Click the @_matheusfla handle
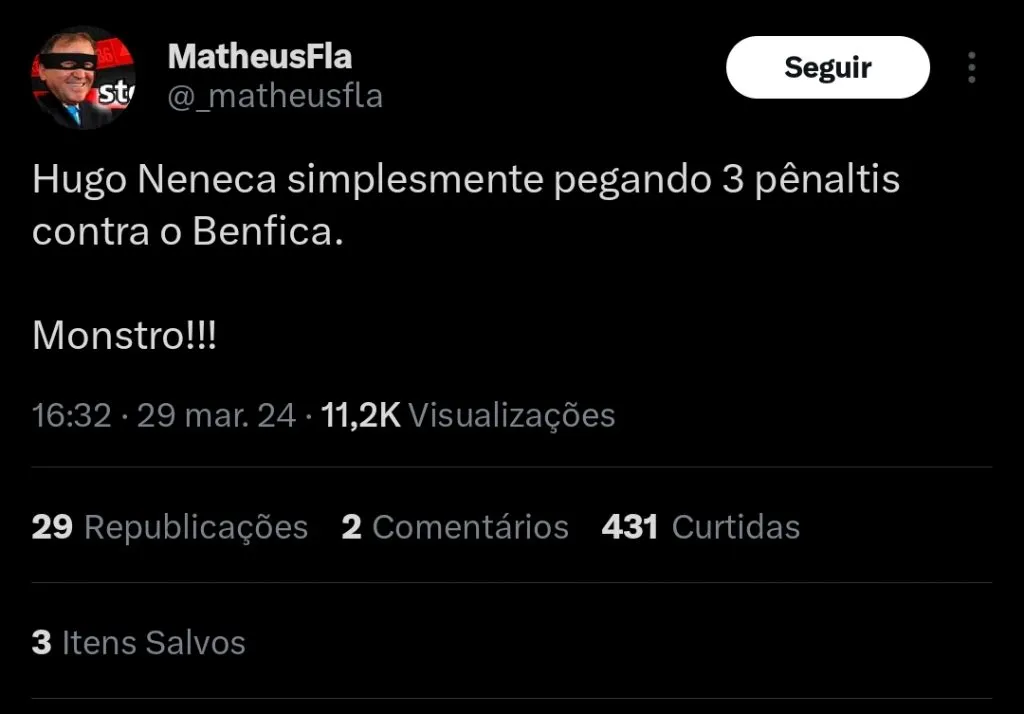Viewport: 1024px width, 714px height. (276, 96)
